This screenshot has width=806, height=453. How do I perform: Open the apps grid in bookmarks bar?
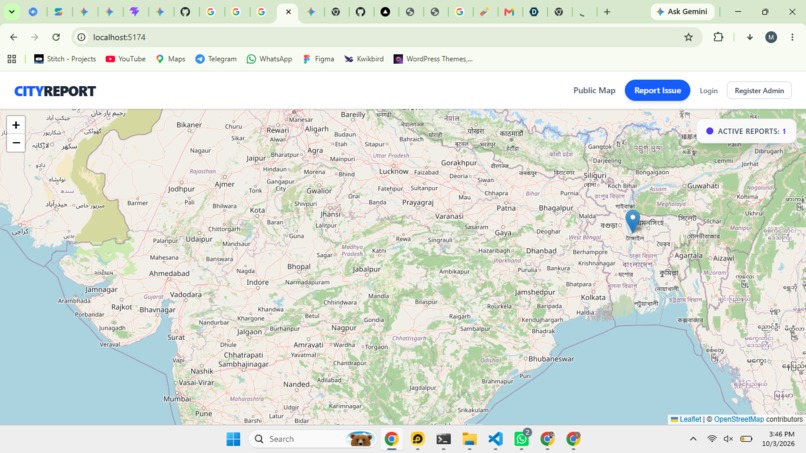(12, 59)
